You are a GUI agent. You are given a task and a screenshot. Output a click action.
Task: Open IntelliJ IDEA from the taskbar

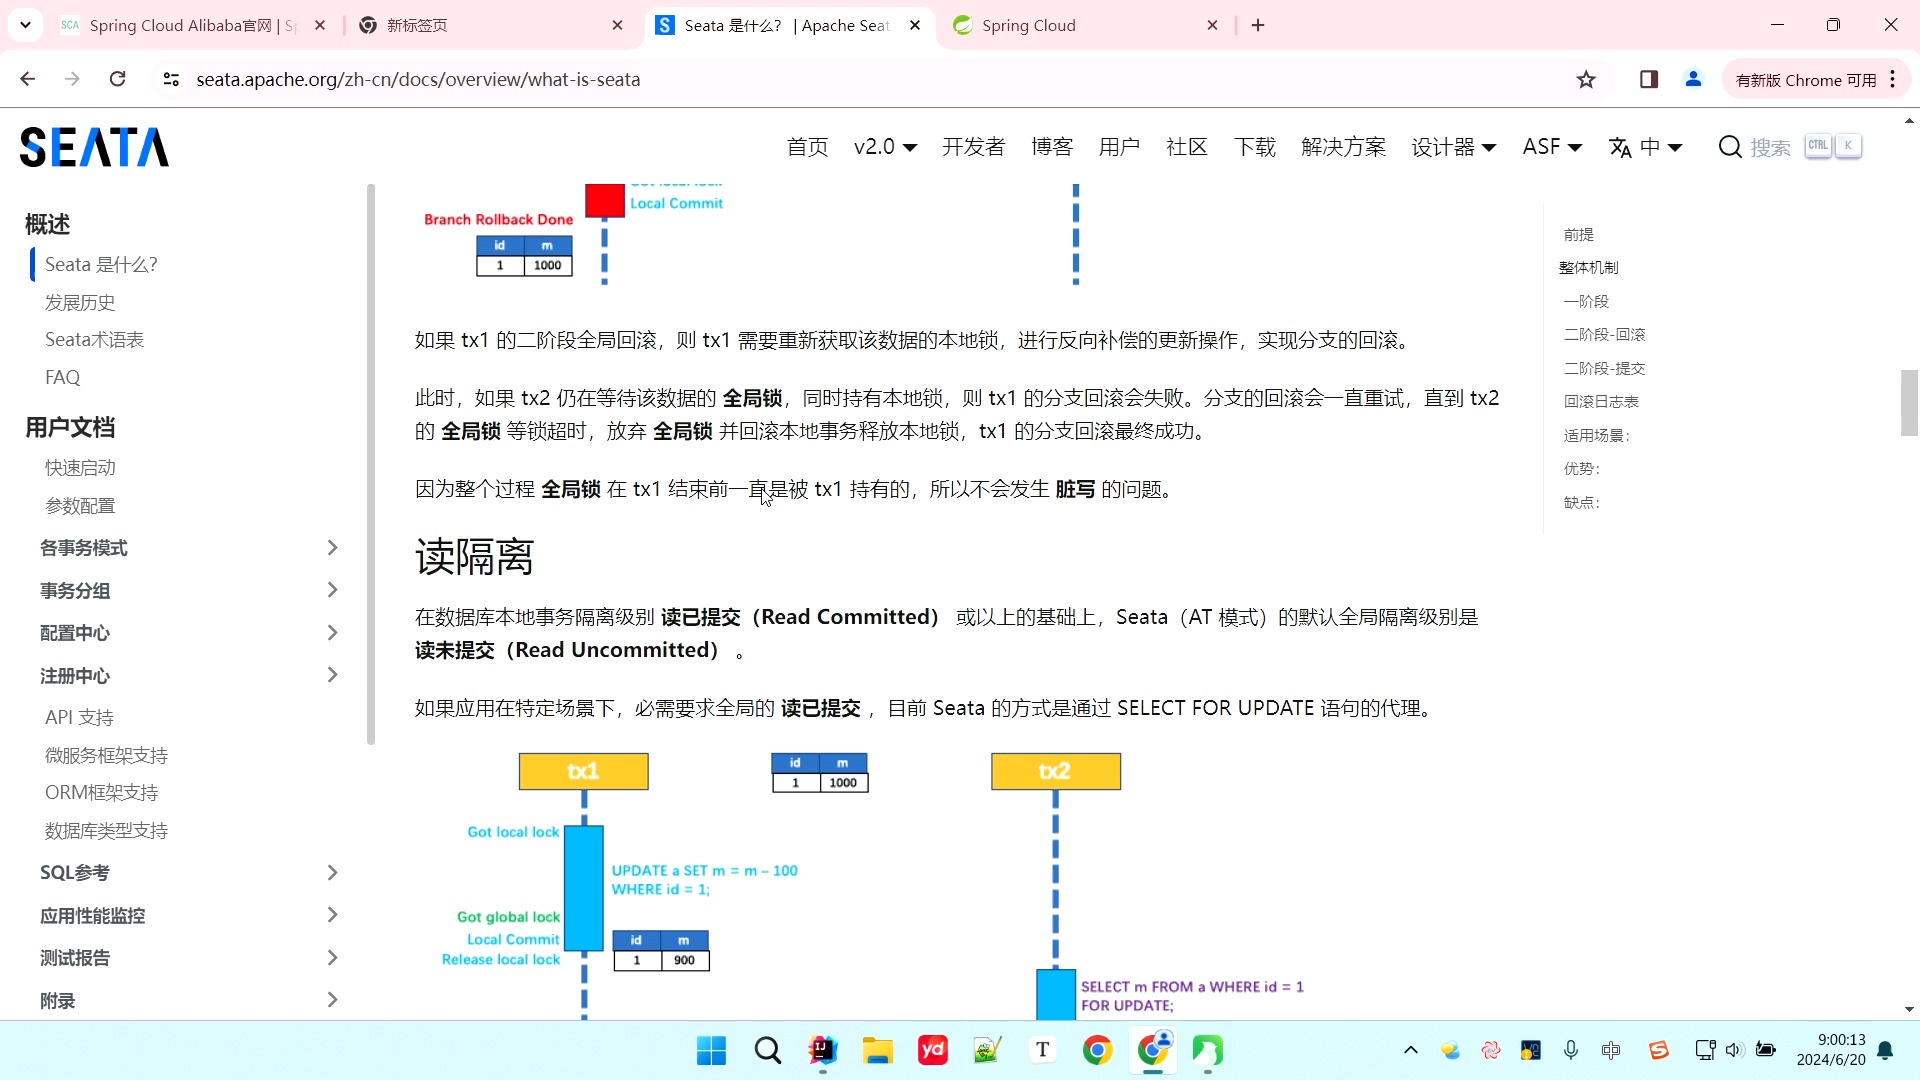pyautogui.click(x=822, y=1050)
